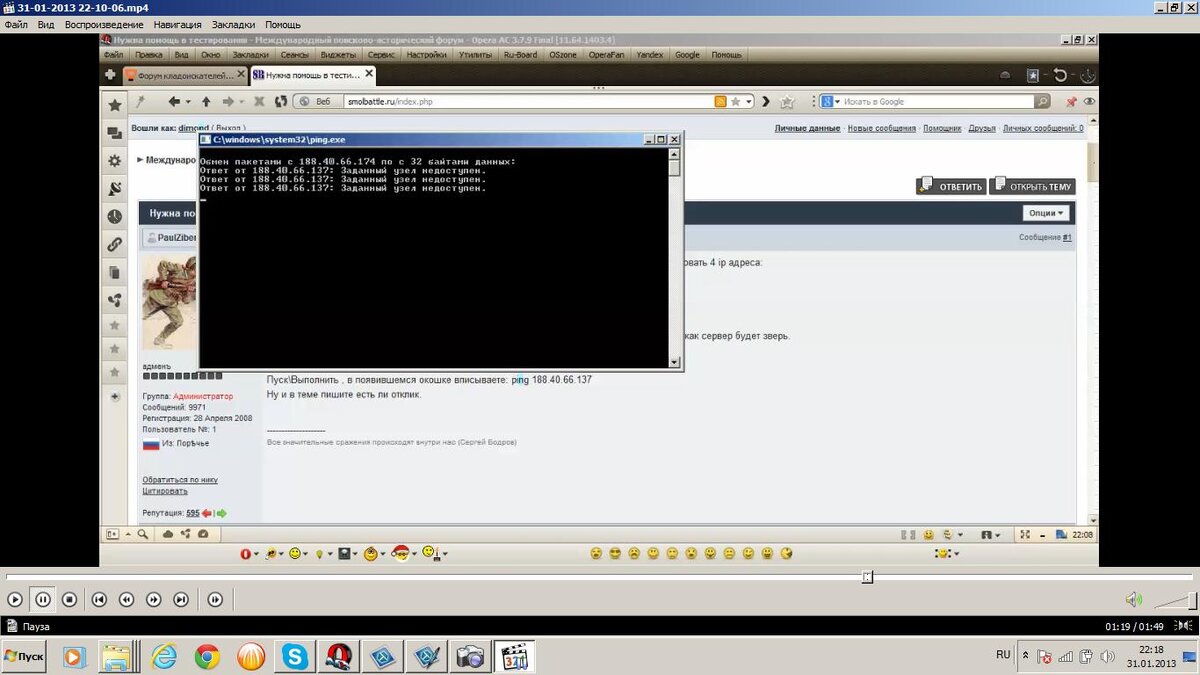
Task: Open Skype from the taskbar
Action: pyautogui.click(x=295, y=656)
